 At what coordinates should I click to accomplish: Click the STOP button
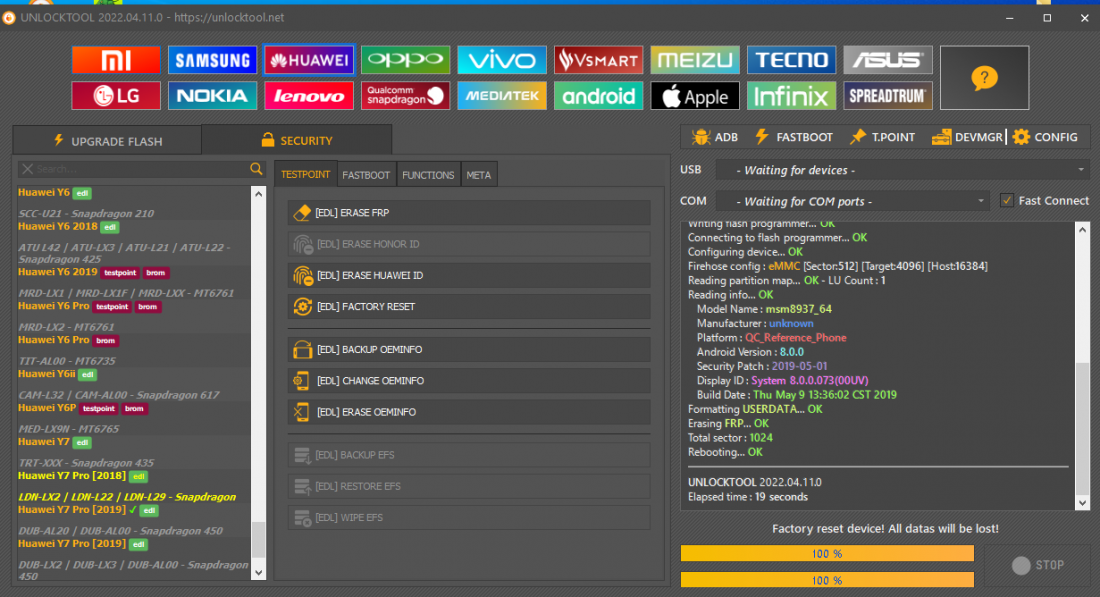coord(1038,565)
